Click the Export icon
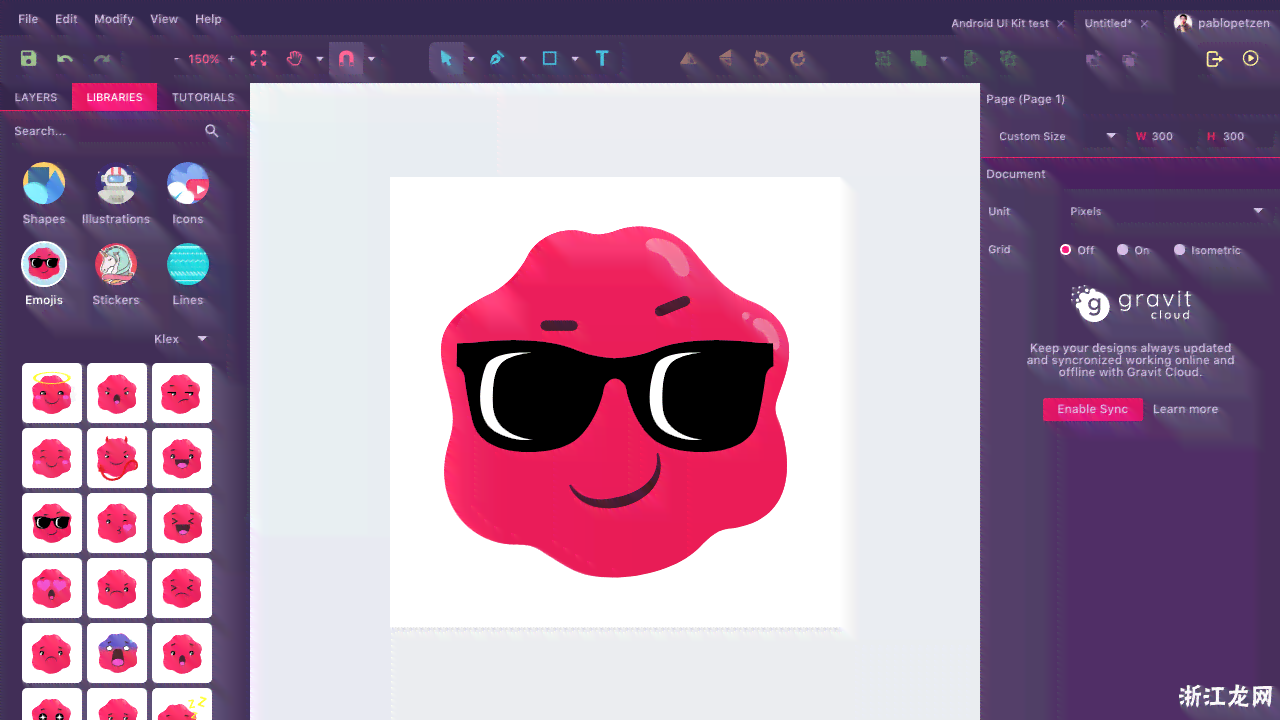The width and height of the screenshot is (1280, 720). click(1214, 59)
